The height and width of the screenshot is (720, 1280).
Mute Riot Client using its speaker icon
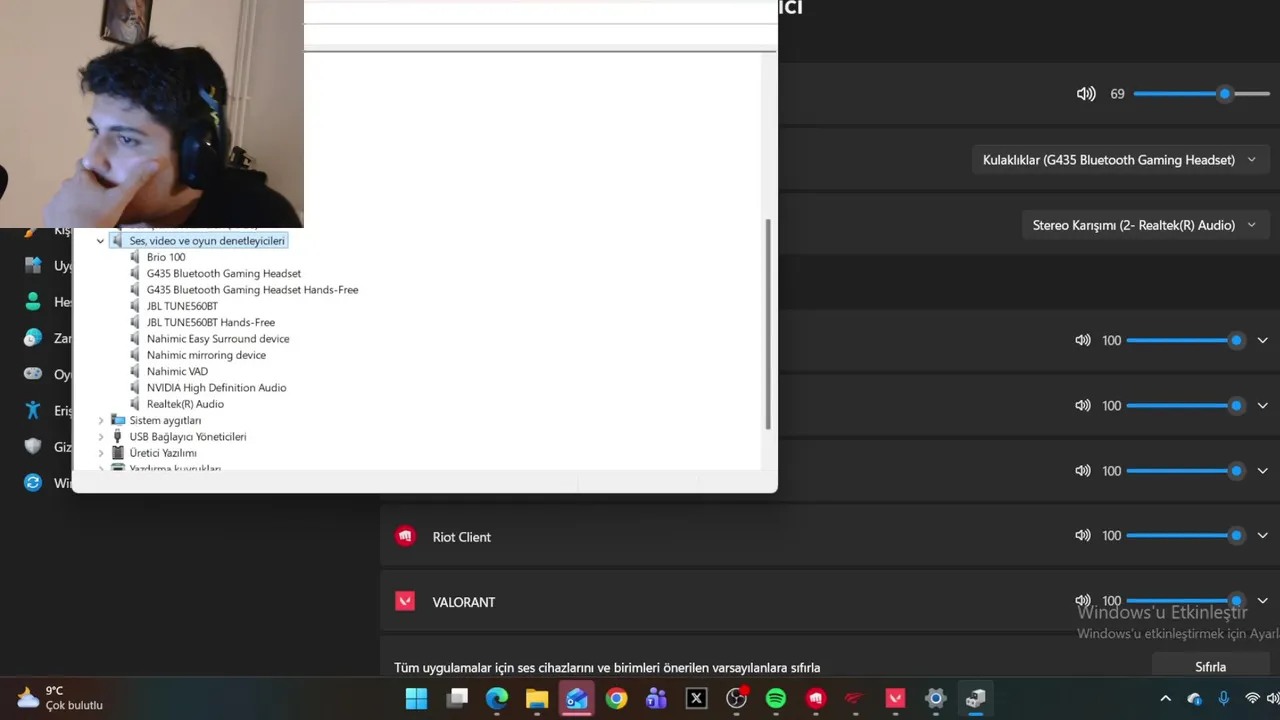[1083, 536]
